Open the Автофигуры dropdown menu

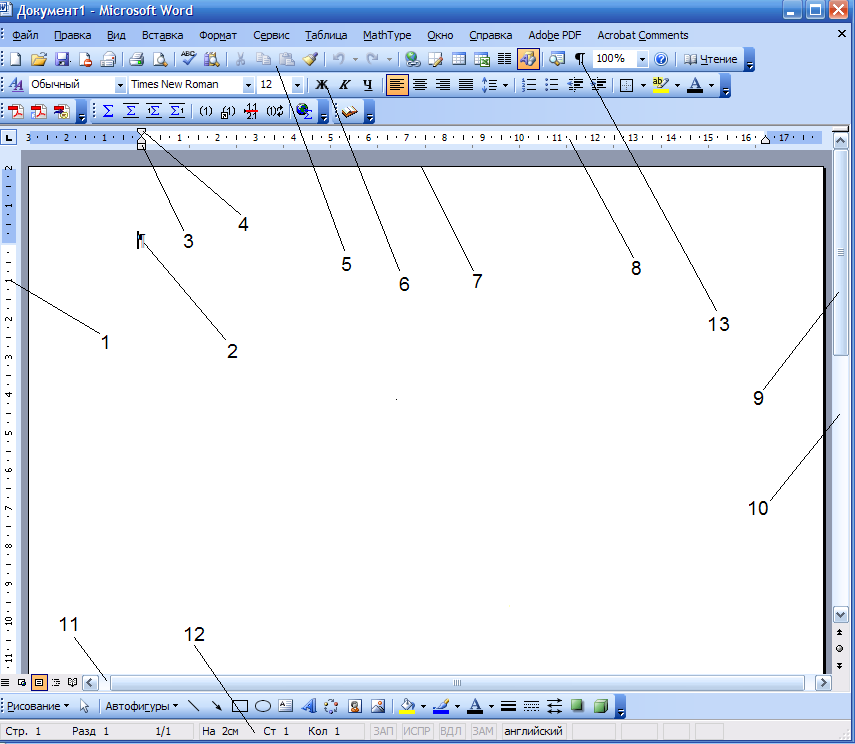(141, 706)
